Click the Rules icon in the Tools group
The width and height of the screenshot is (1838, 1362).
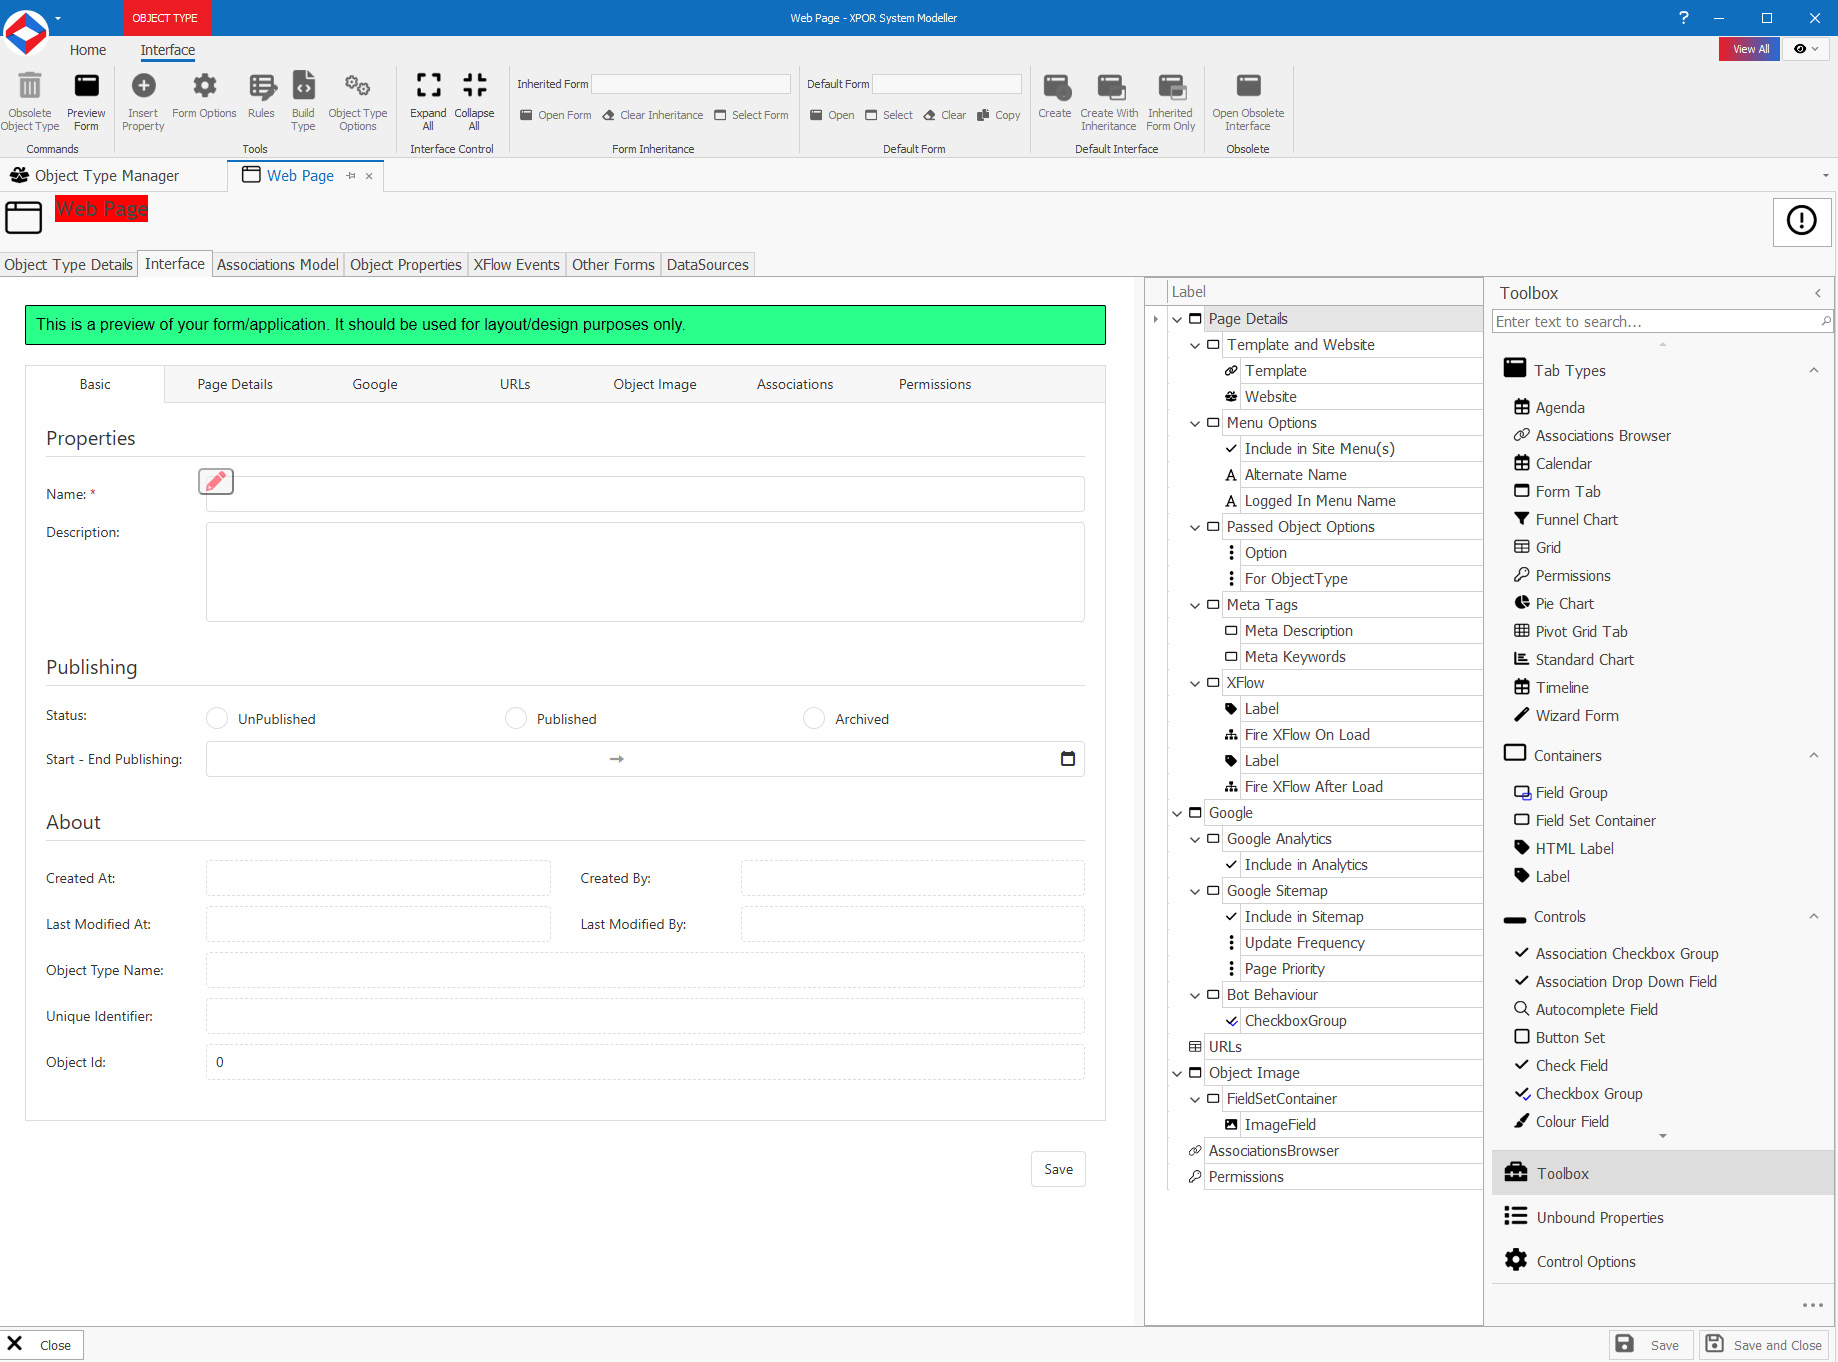point(261,99)
